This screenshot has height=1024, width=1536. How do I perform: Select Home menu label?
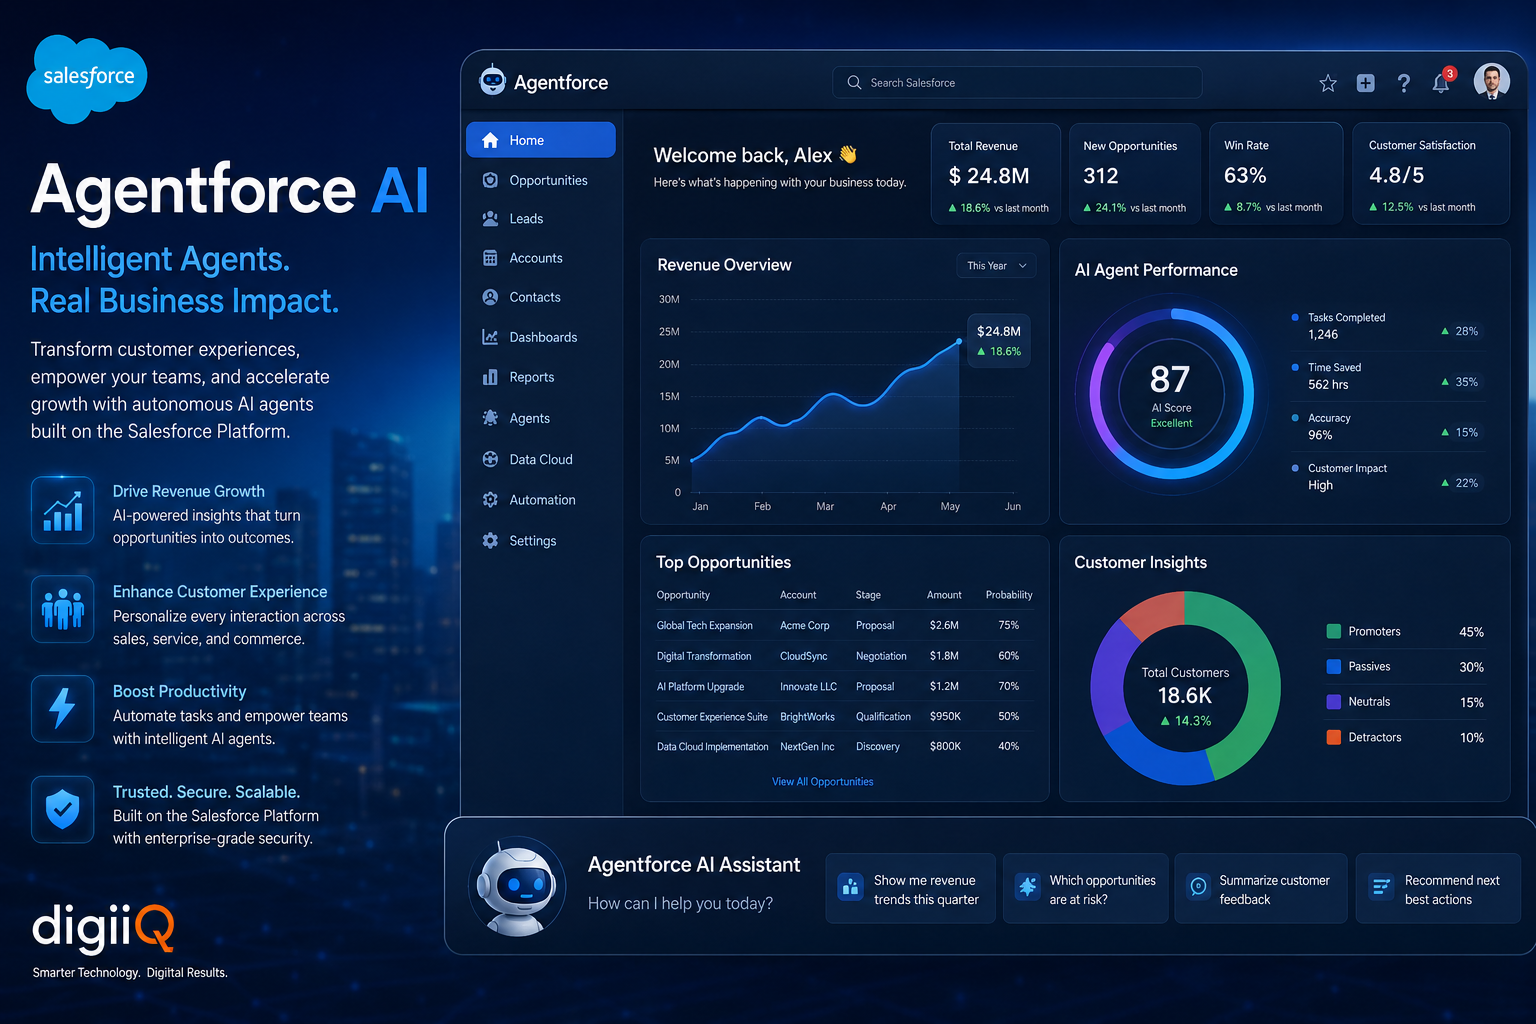pos(526,140)
